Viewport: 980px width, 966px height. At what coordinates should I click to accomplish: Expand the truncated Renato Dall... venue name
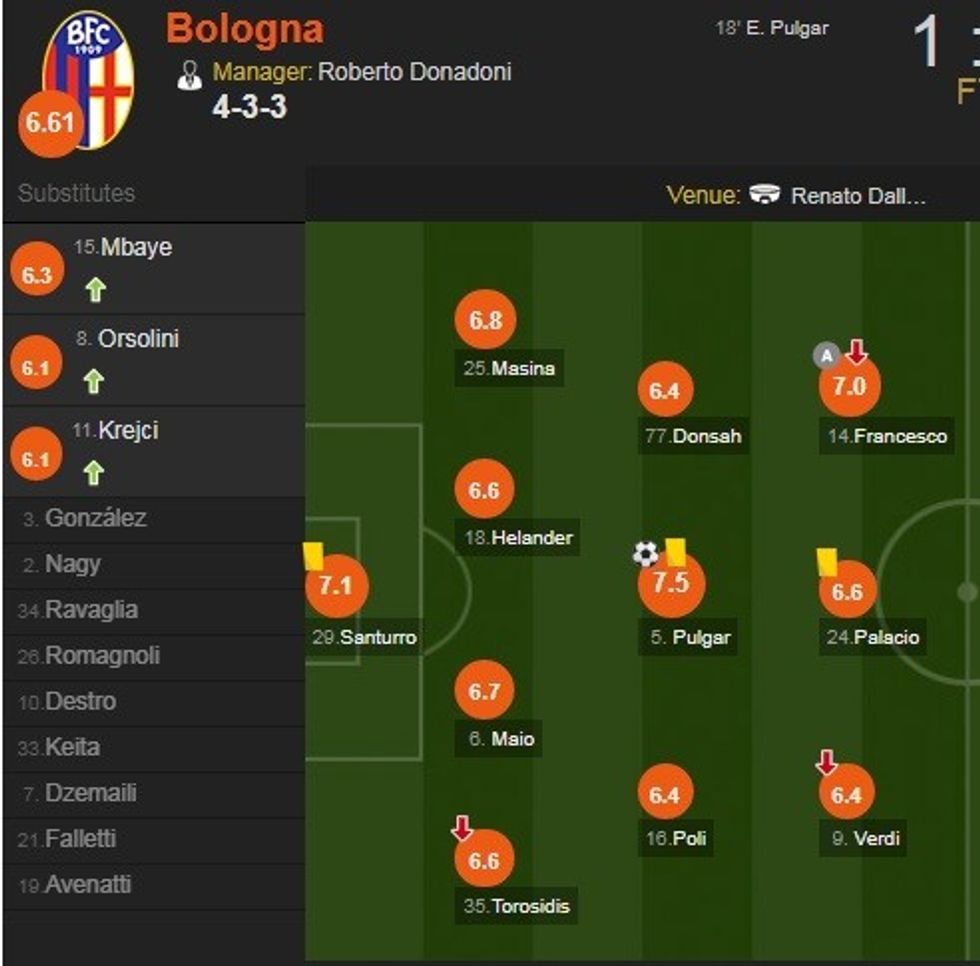point(862,194)
